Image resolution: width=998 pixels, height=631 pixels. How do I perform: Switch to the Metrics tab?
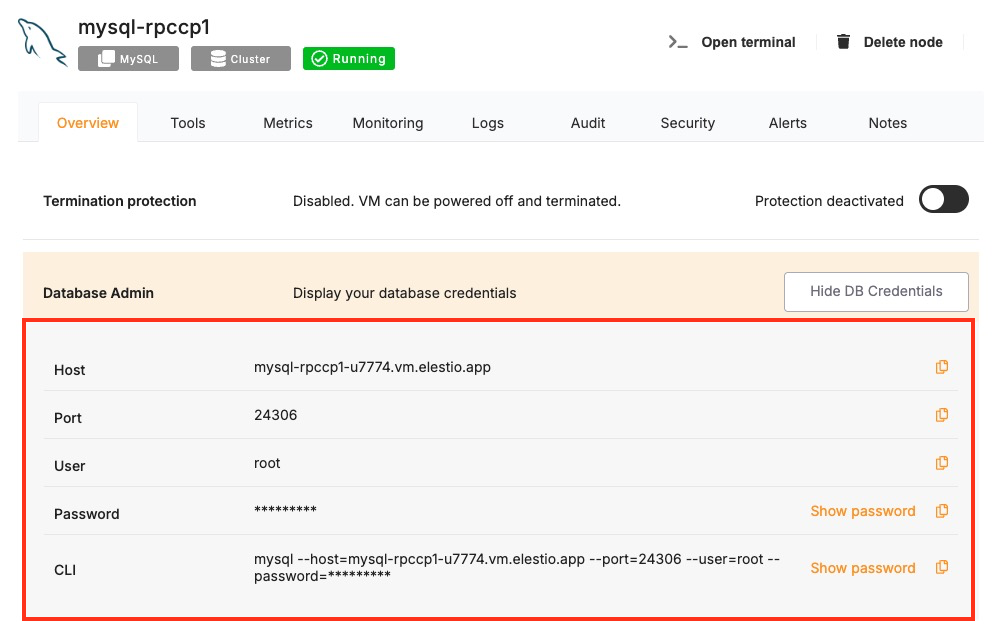(288, 123)
